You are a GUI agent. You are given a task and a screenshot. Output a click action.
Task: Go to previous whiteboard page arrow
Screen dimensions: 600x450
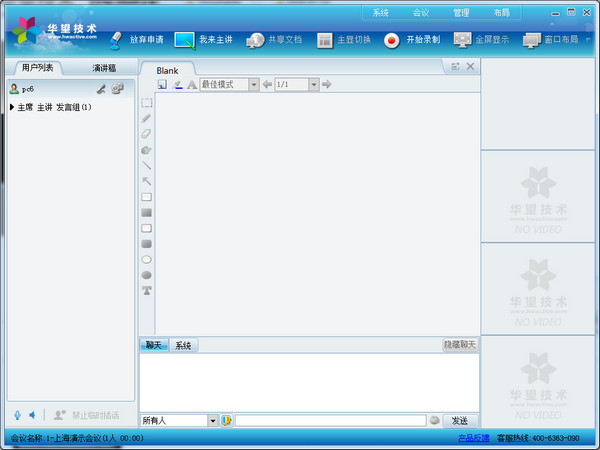coord(267,84)
